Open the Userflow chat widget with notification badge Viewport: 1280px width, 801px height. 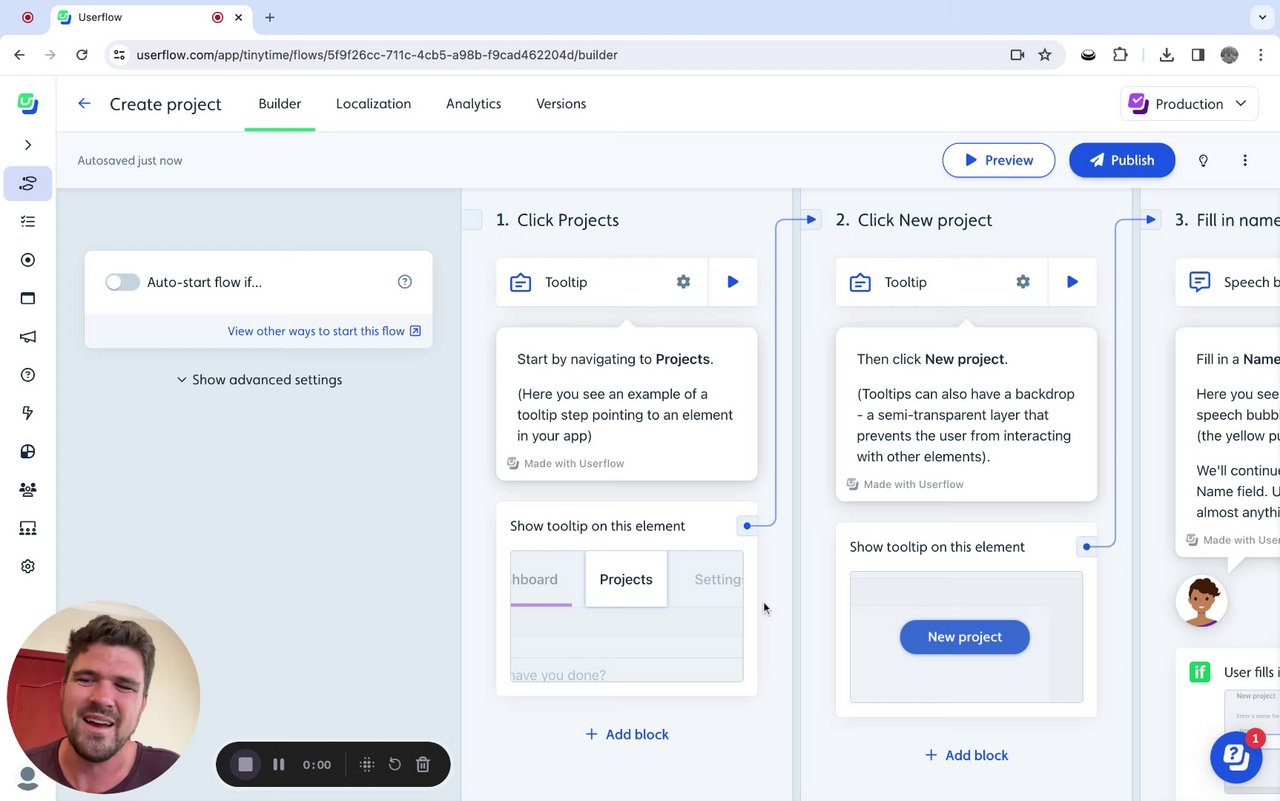1236,757
